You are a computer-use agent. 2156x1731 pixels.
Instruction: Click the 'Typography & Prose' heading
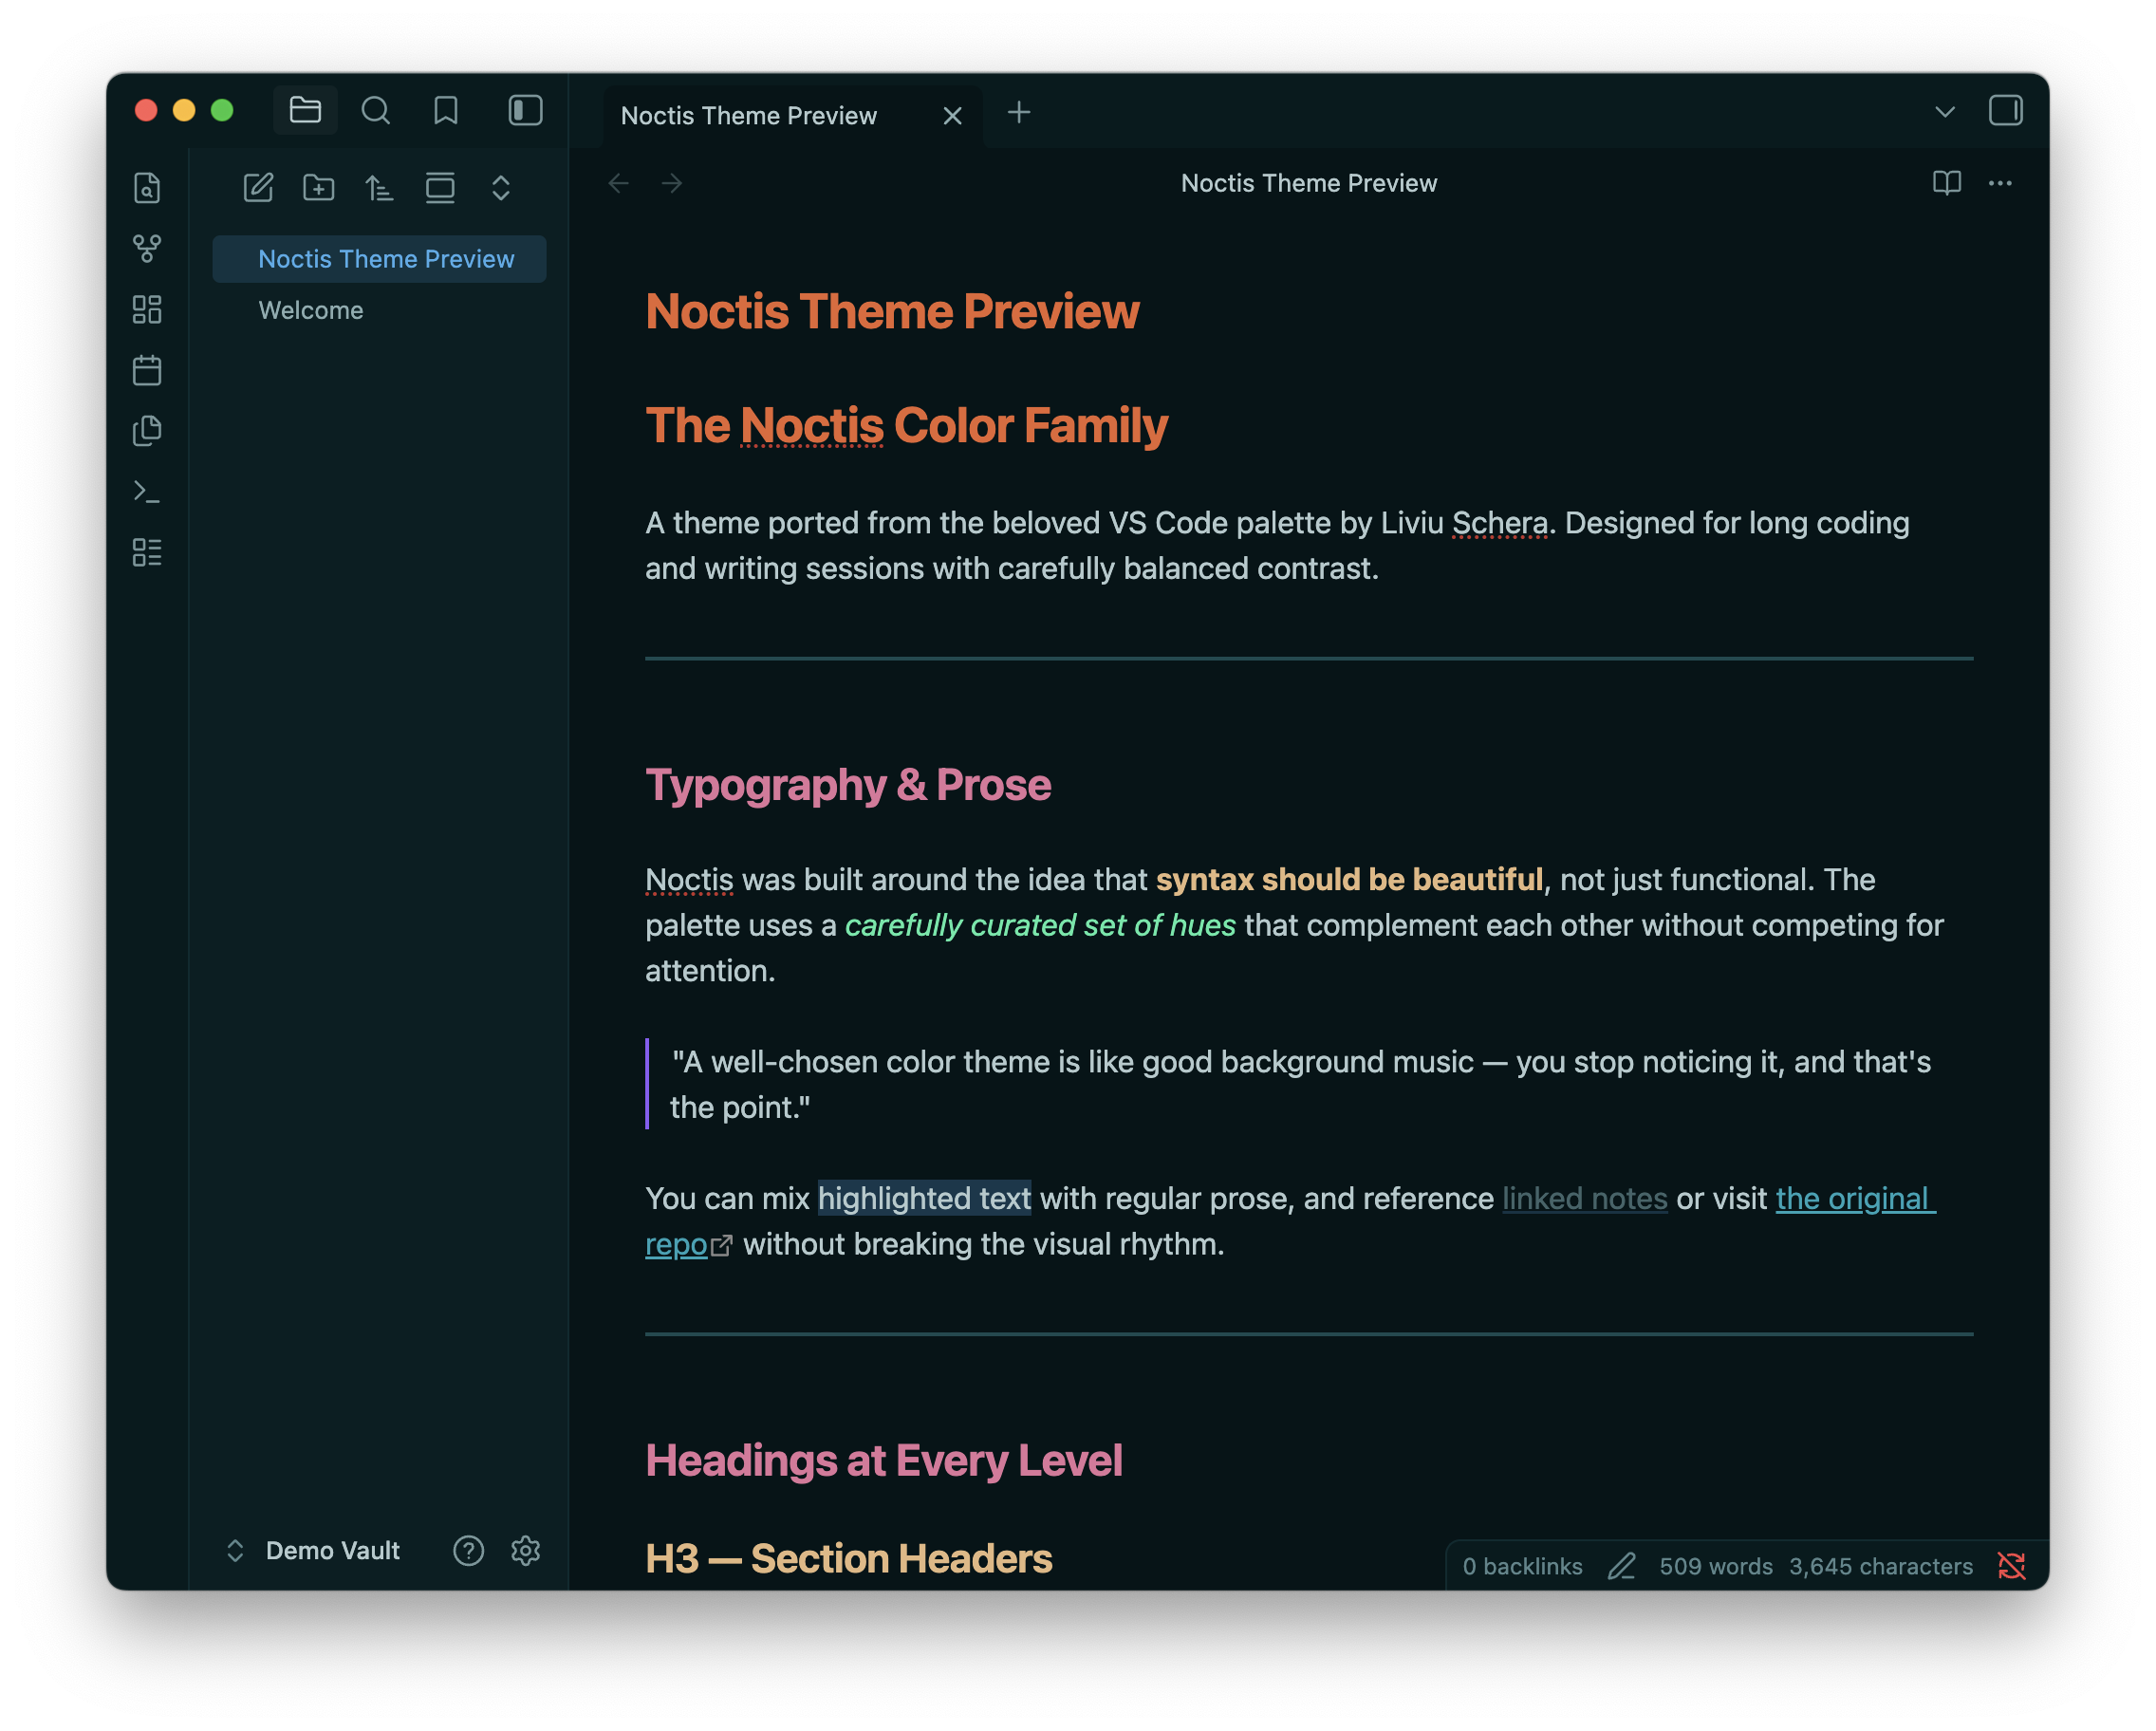pos(848,785)
